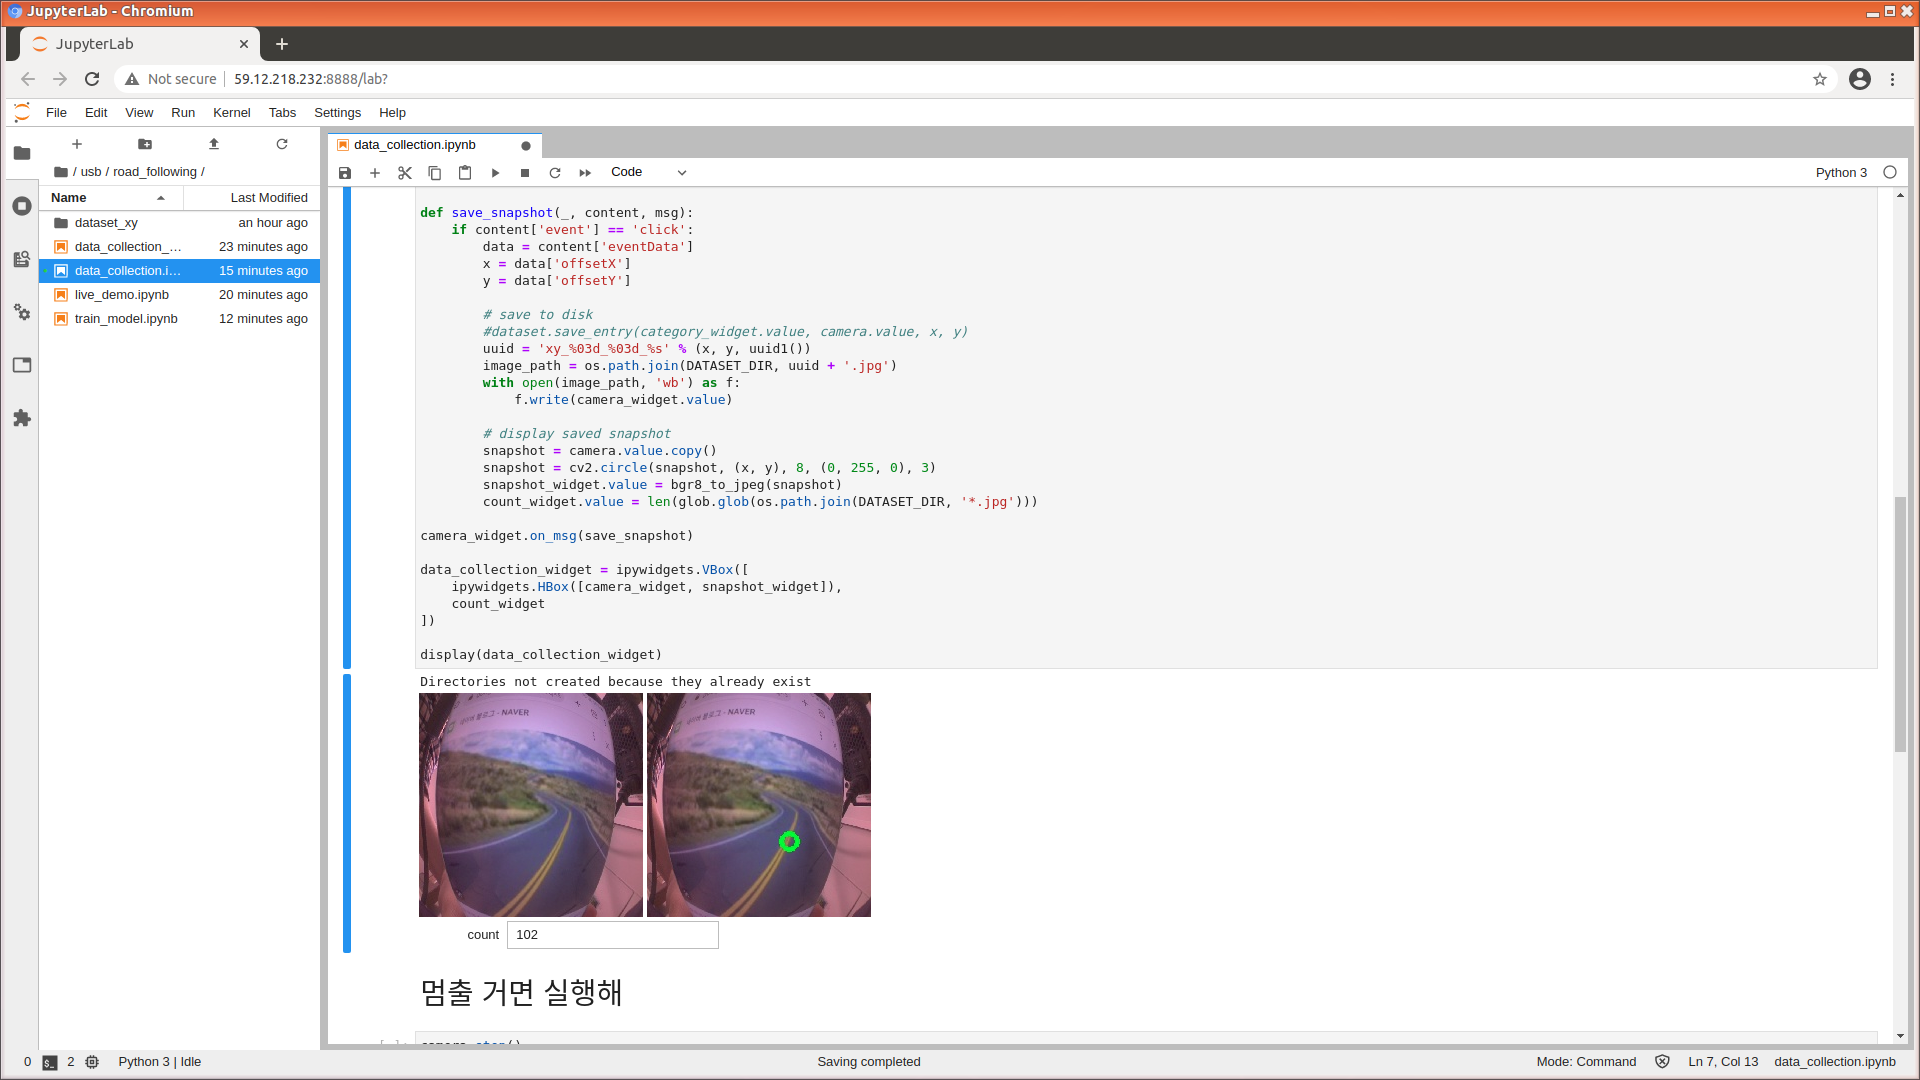Image resolution: width=1920 pixels, height=1080 pixels.
Task: Open the dataset_xy folder
Action: [106, 223]
